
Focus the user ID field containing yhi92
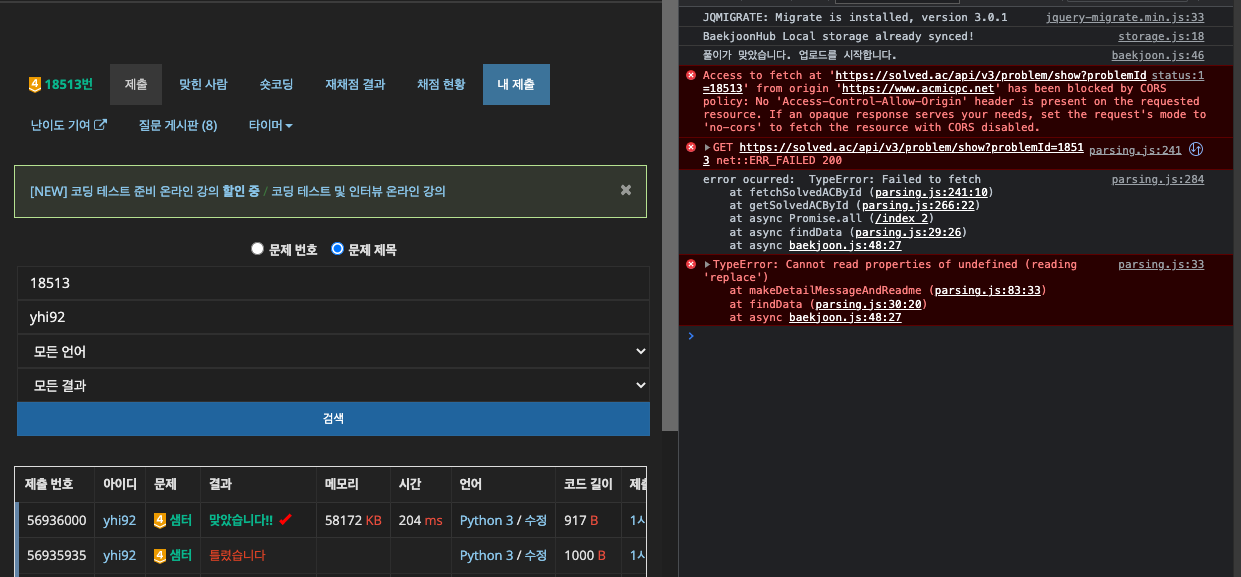pos(333,317)
